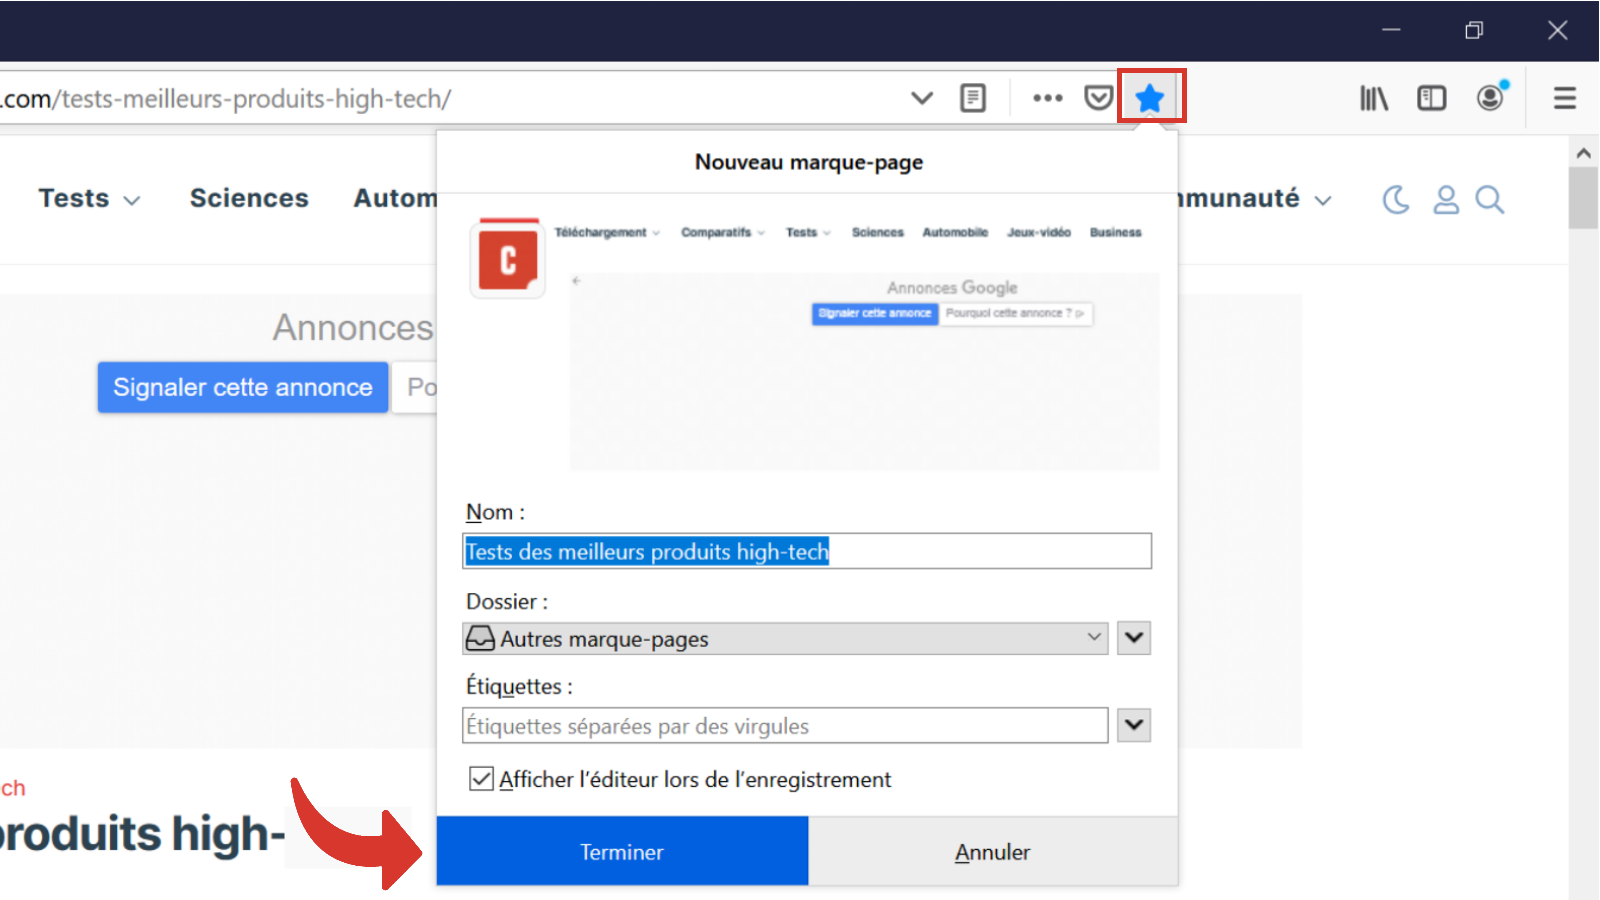
Task: Click Signaler cette annonce button
Action: (x=243, y=387)
